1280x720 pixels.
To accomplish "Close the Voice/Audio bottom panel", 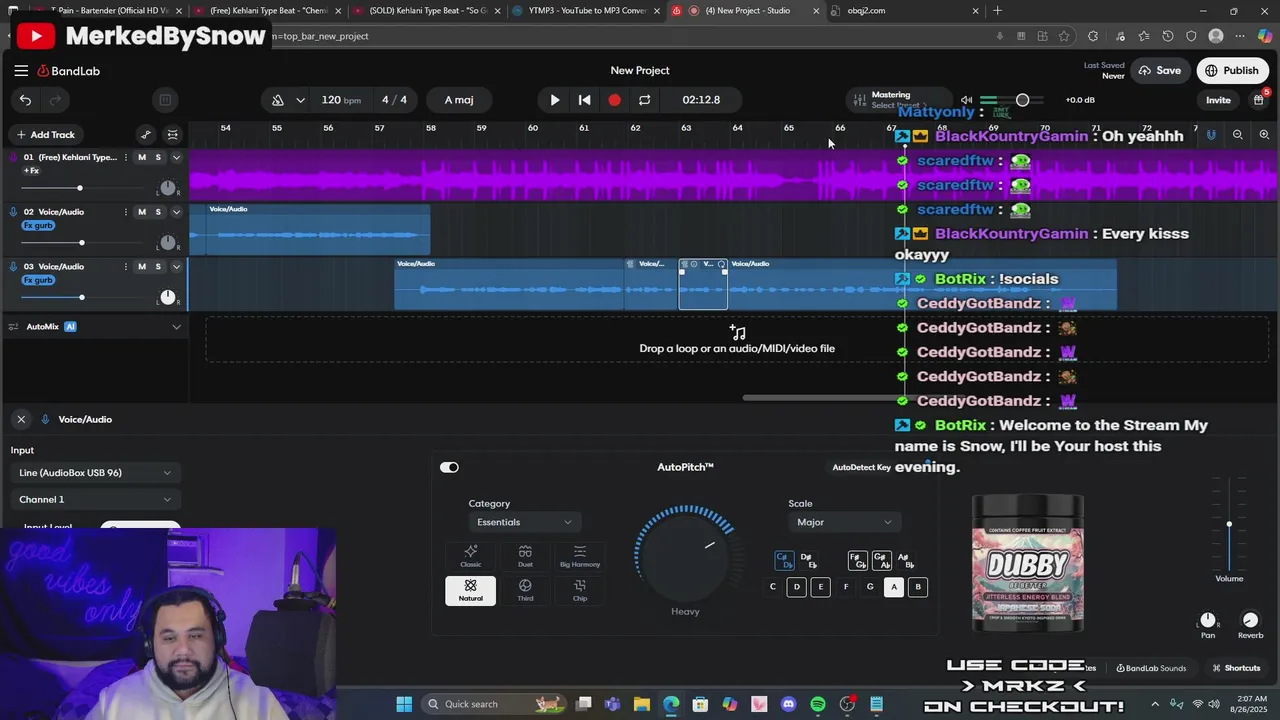I will [21, 420].
